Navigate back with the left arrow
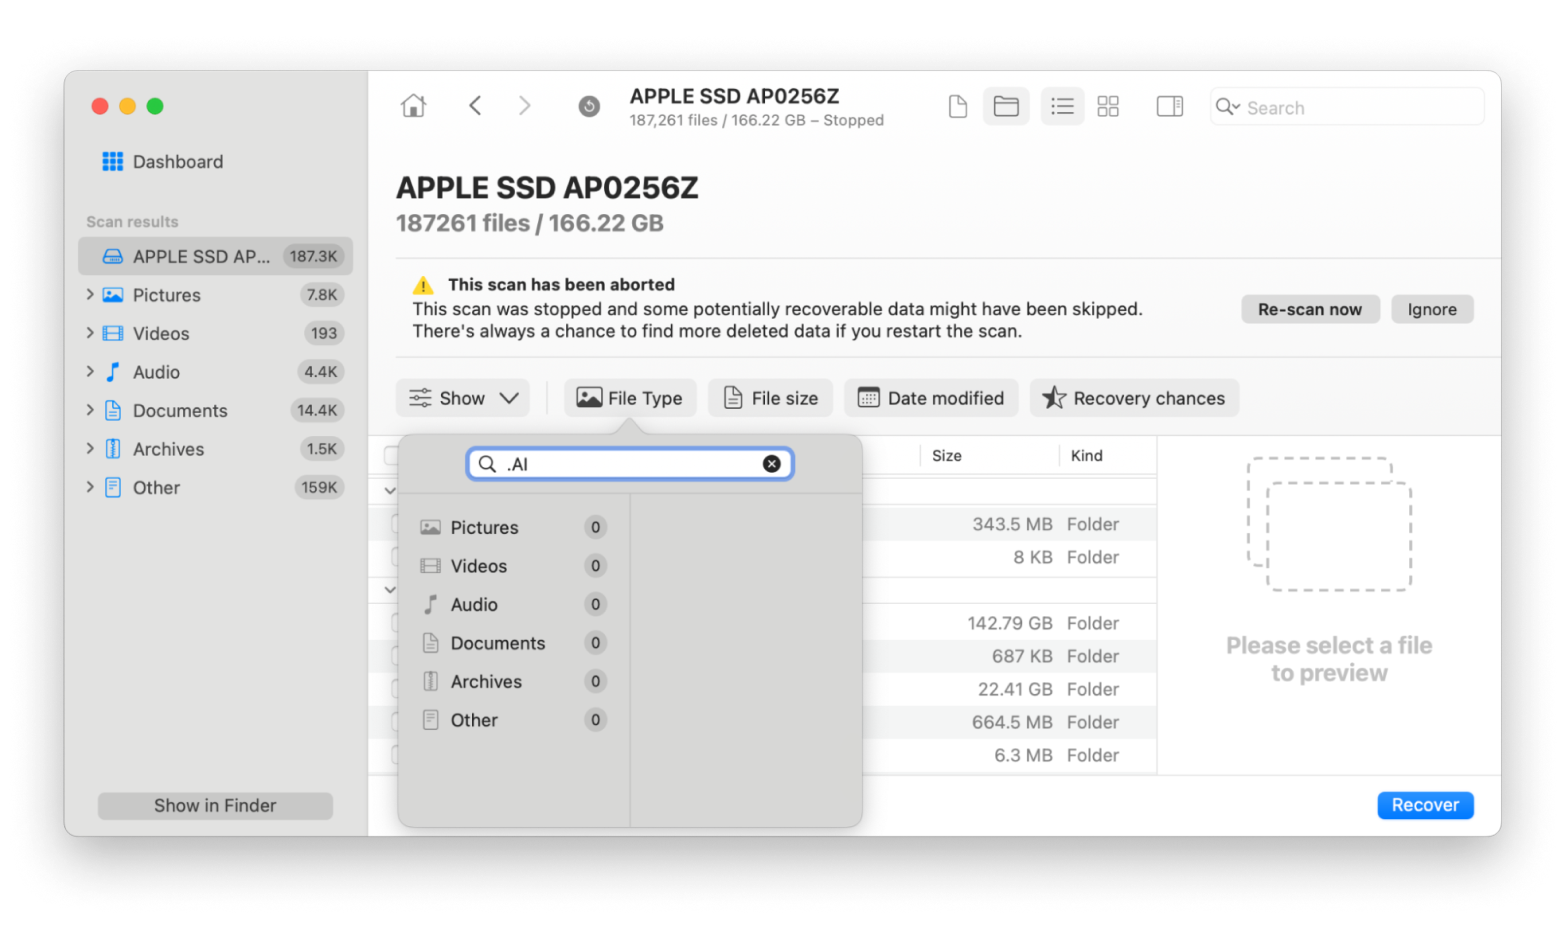Viewport: 1560px width, 930px height. click(x=475, y=106)
